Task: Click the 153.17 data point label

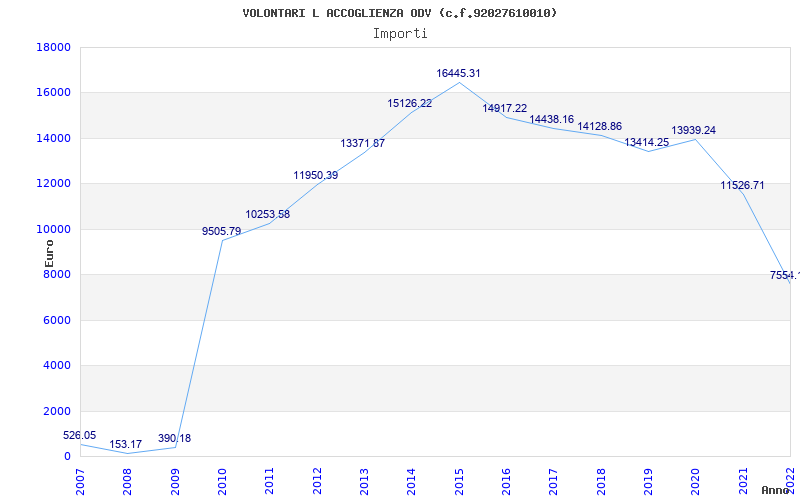Action: click(x=126, y=444)
